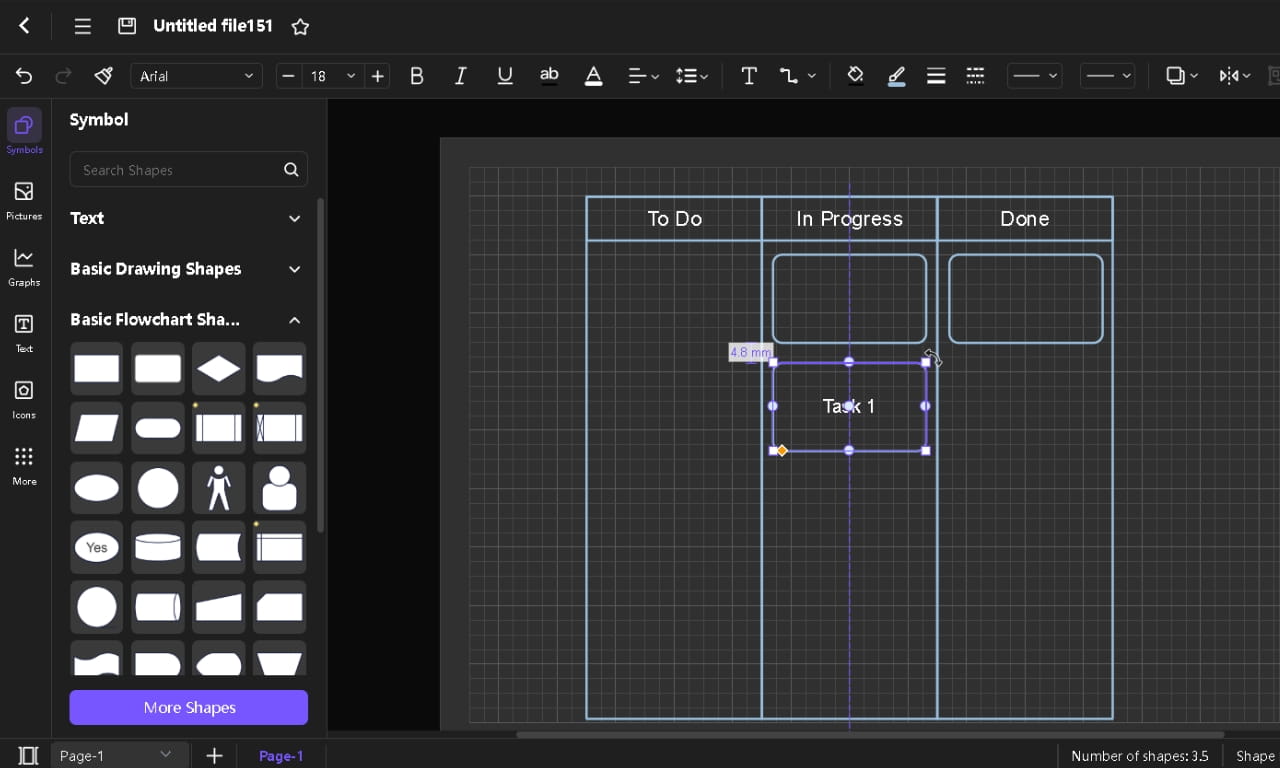1280x768 pixels.
Task: Select the Page-1 tab
Action: [281, 756]
